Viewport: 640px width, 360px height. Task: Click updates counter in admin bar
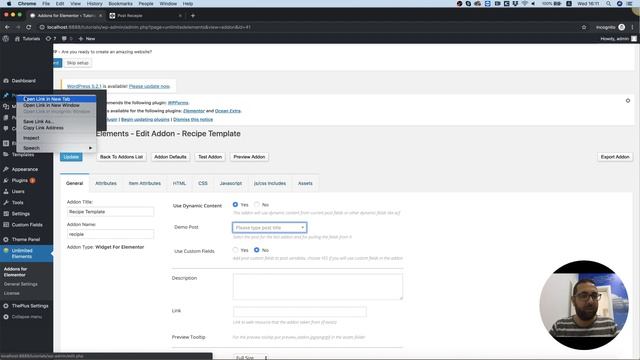51,39
